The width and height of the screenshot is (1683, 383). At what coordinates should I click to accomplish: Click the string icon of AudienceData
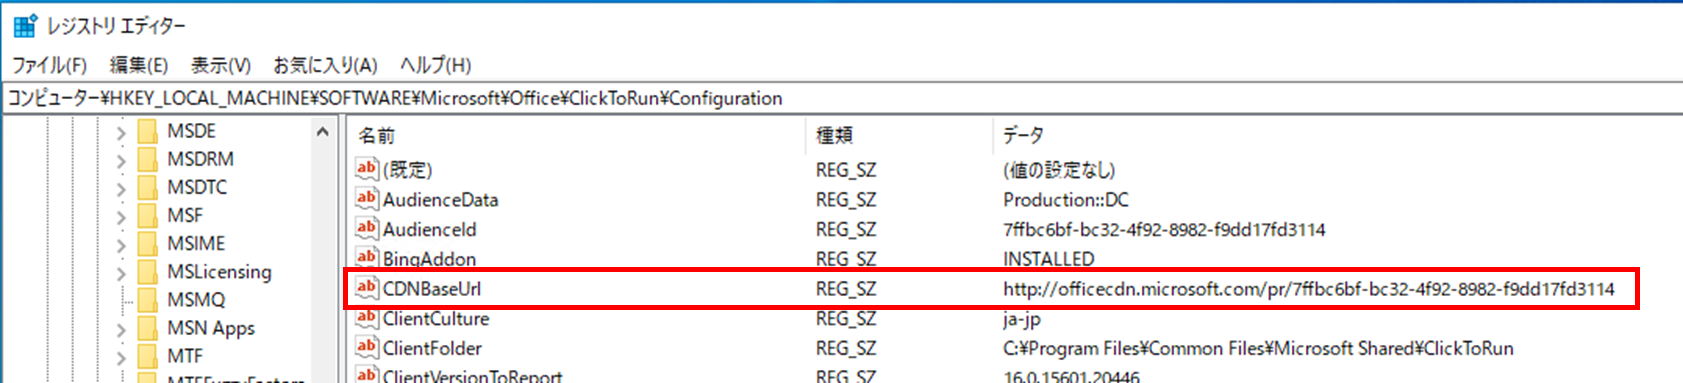pyautogui.click(x=367, y=199)
